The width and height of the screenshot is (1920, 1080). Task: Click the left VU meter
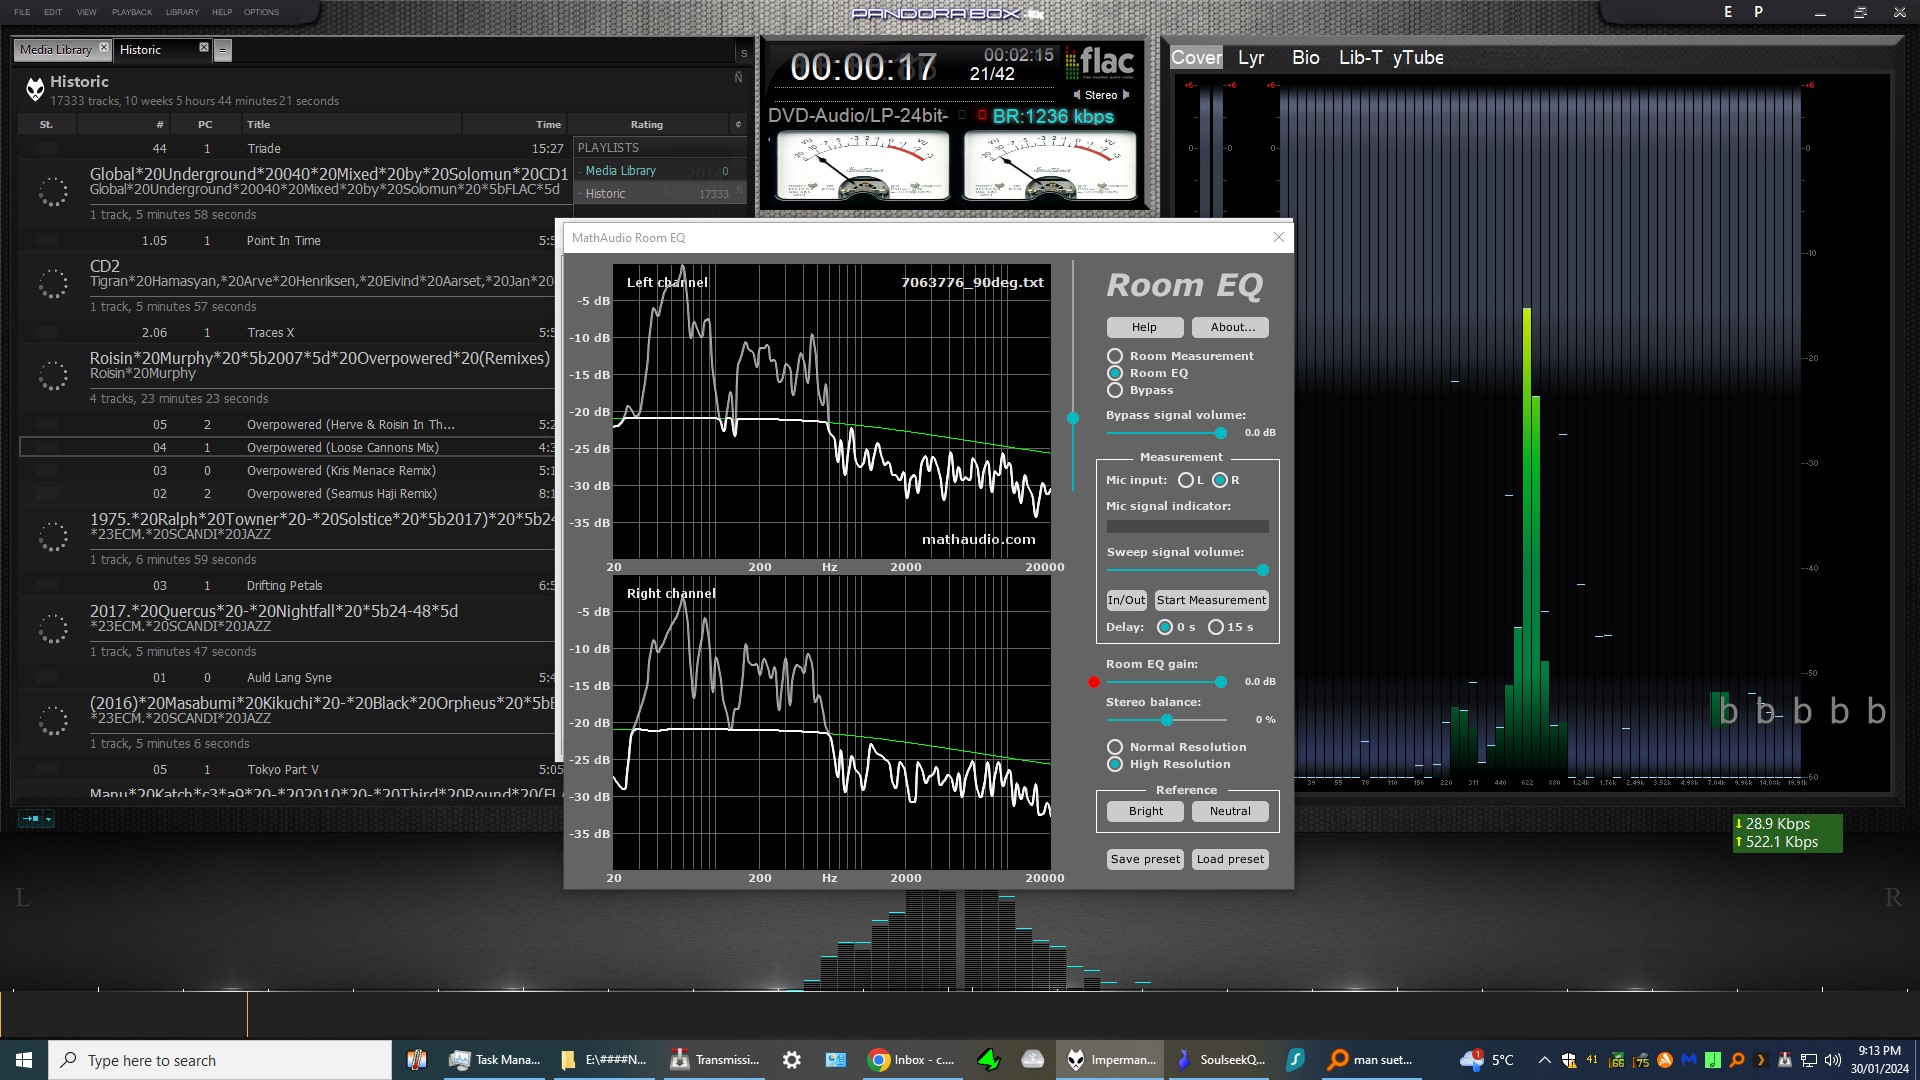click(863, 167)
